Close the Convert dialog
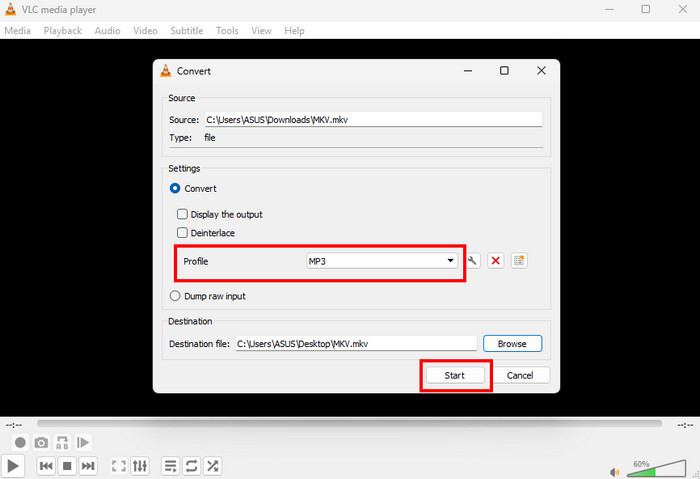Image resolution: width=700 pixels, height=479 pixels. (541, 71)
